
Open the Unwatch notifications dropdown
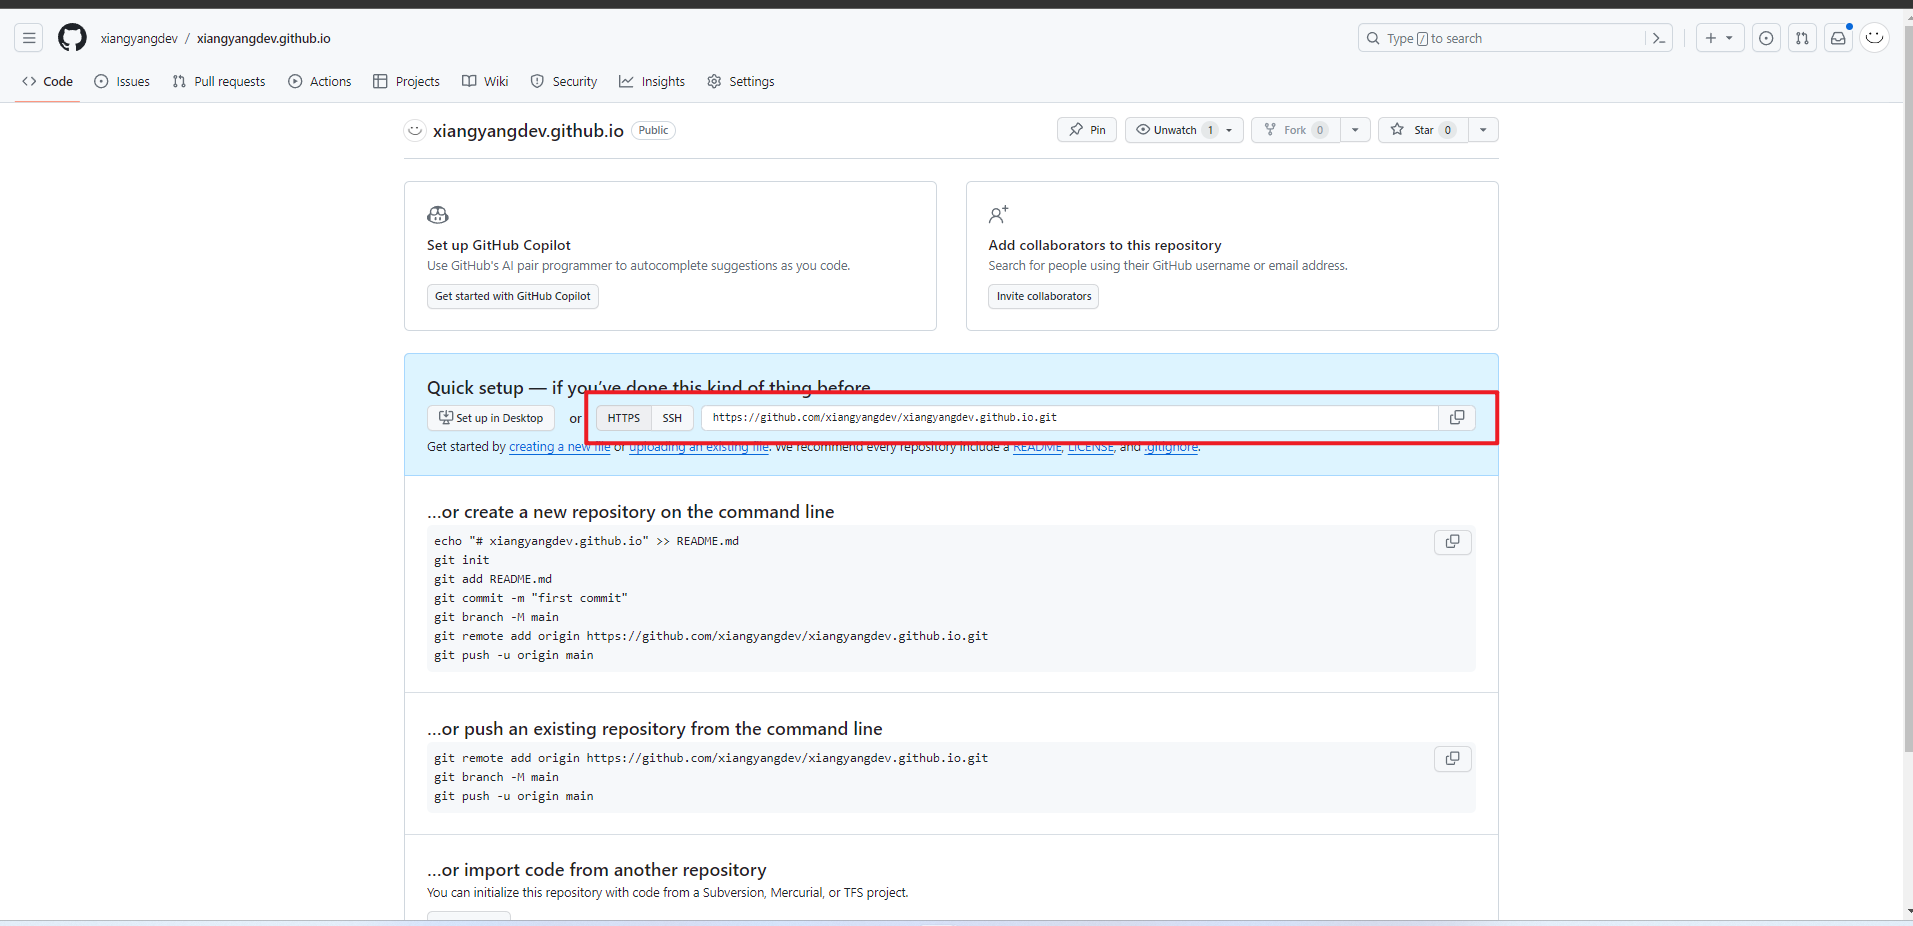point(1185,130)
